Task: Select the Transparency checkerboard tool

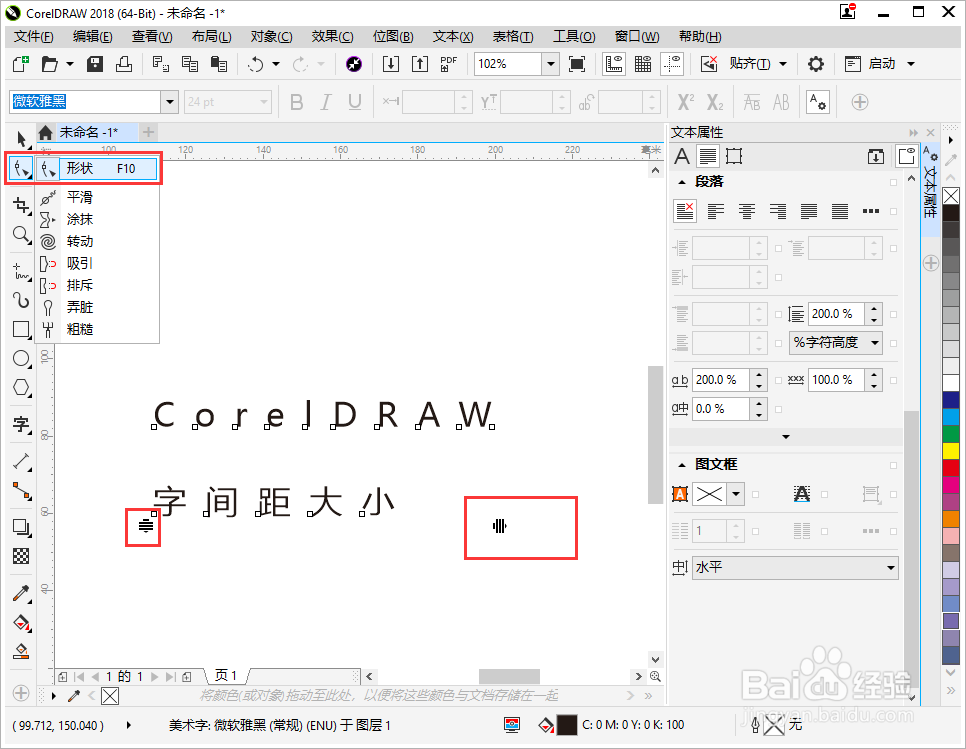Action: coord(22,556)
